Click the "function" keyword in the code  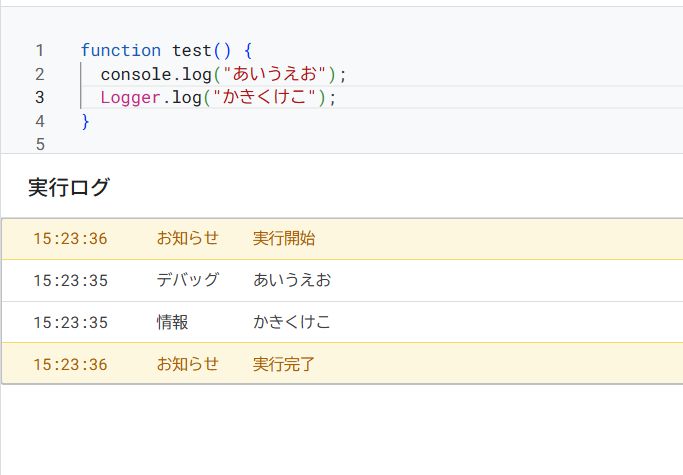pyautogui.click(x=120, y=50)
